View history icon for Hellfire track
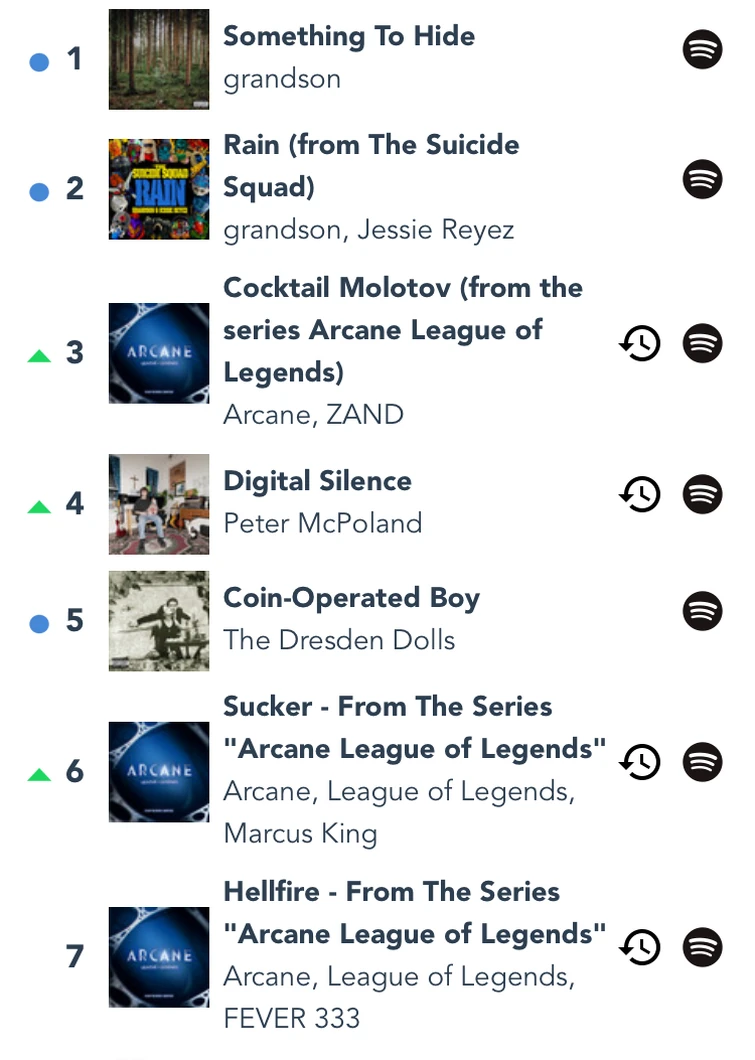Viewport: 755px width, 1060px height. click(x=640, y=947)
